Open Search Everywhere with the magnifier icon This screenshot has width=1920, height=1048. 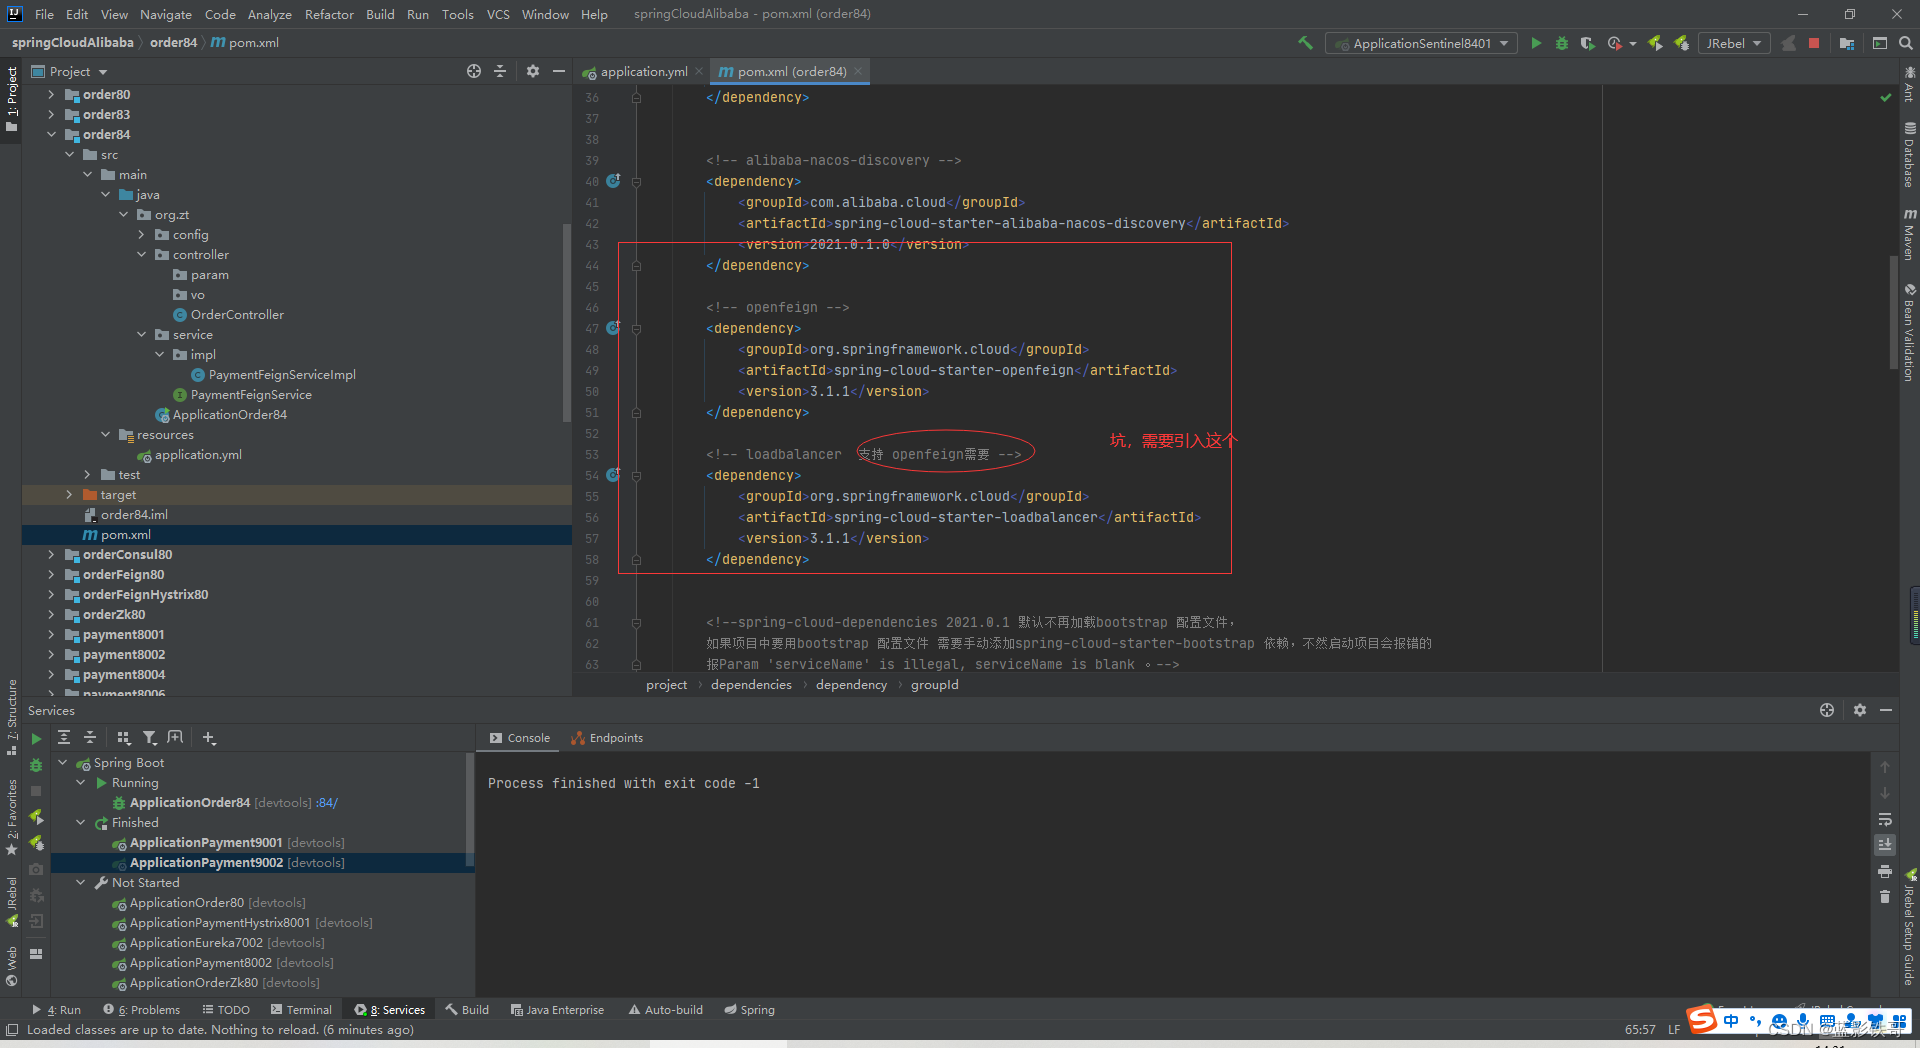click(1905, 43)
